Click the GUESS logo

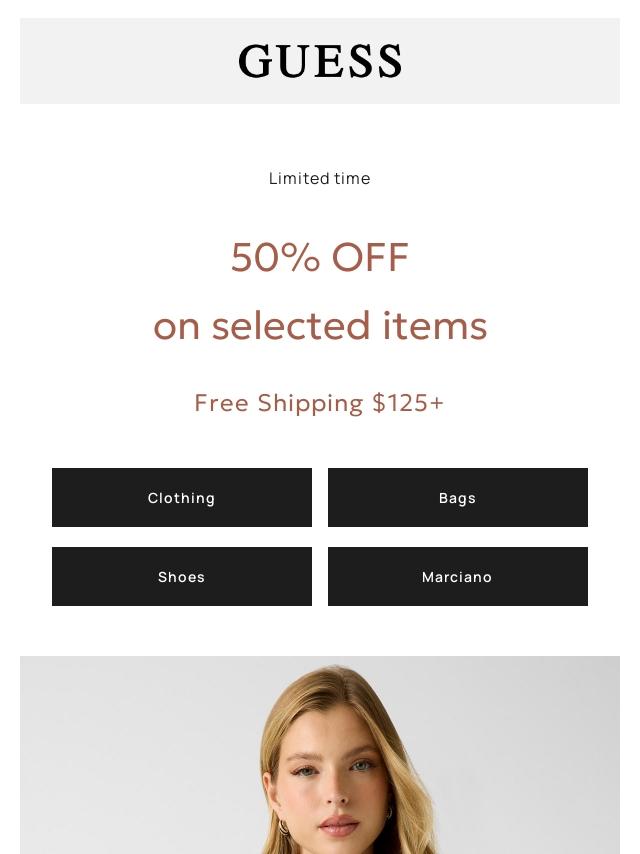[320, 62]
